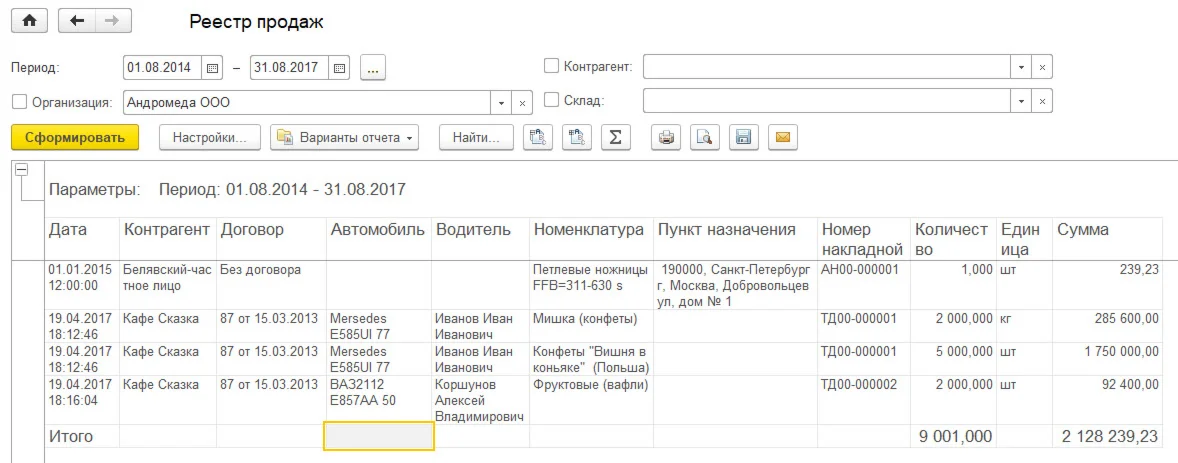The image size is (1178, 463).
Task: Open report Настройки
Action: click(210, 138)
